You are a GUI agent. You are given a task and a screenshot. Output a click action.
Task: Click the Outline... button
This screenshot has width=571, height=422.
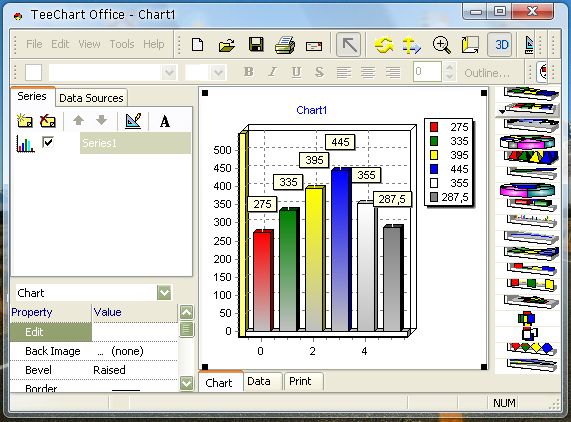coord(487,73)
